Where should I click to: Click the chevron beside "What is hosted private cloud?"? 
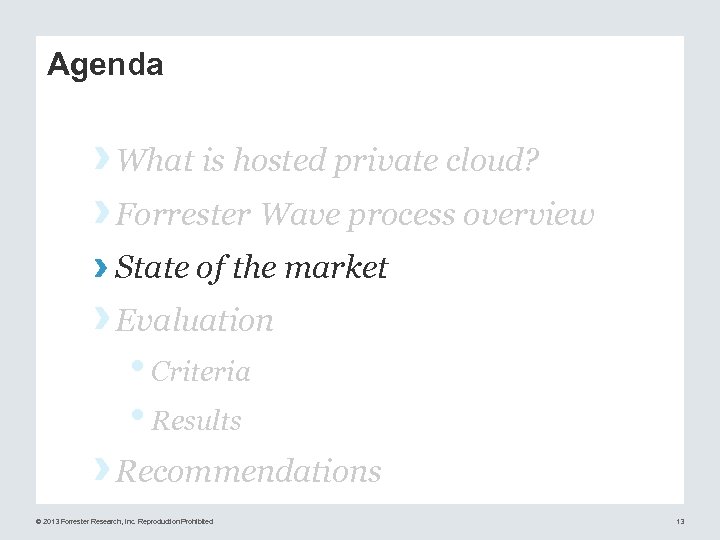coord(101,157)
